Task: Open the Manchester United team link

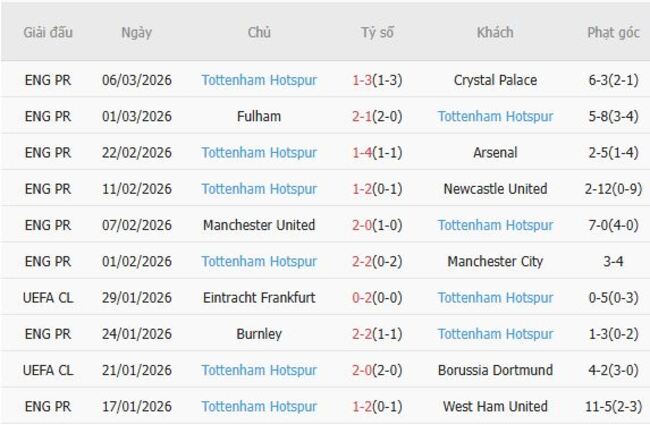Action: tap(259, 225)
